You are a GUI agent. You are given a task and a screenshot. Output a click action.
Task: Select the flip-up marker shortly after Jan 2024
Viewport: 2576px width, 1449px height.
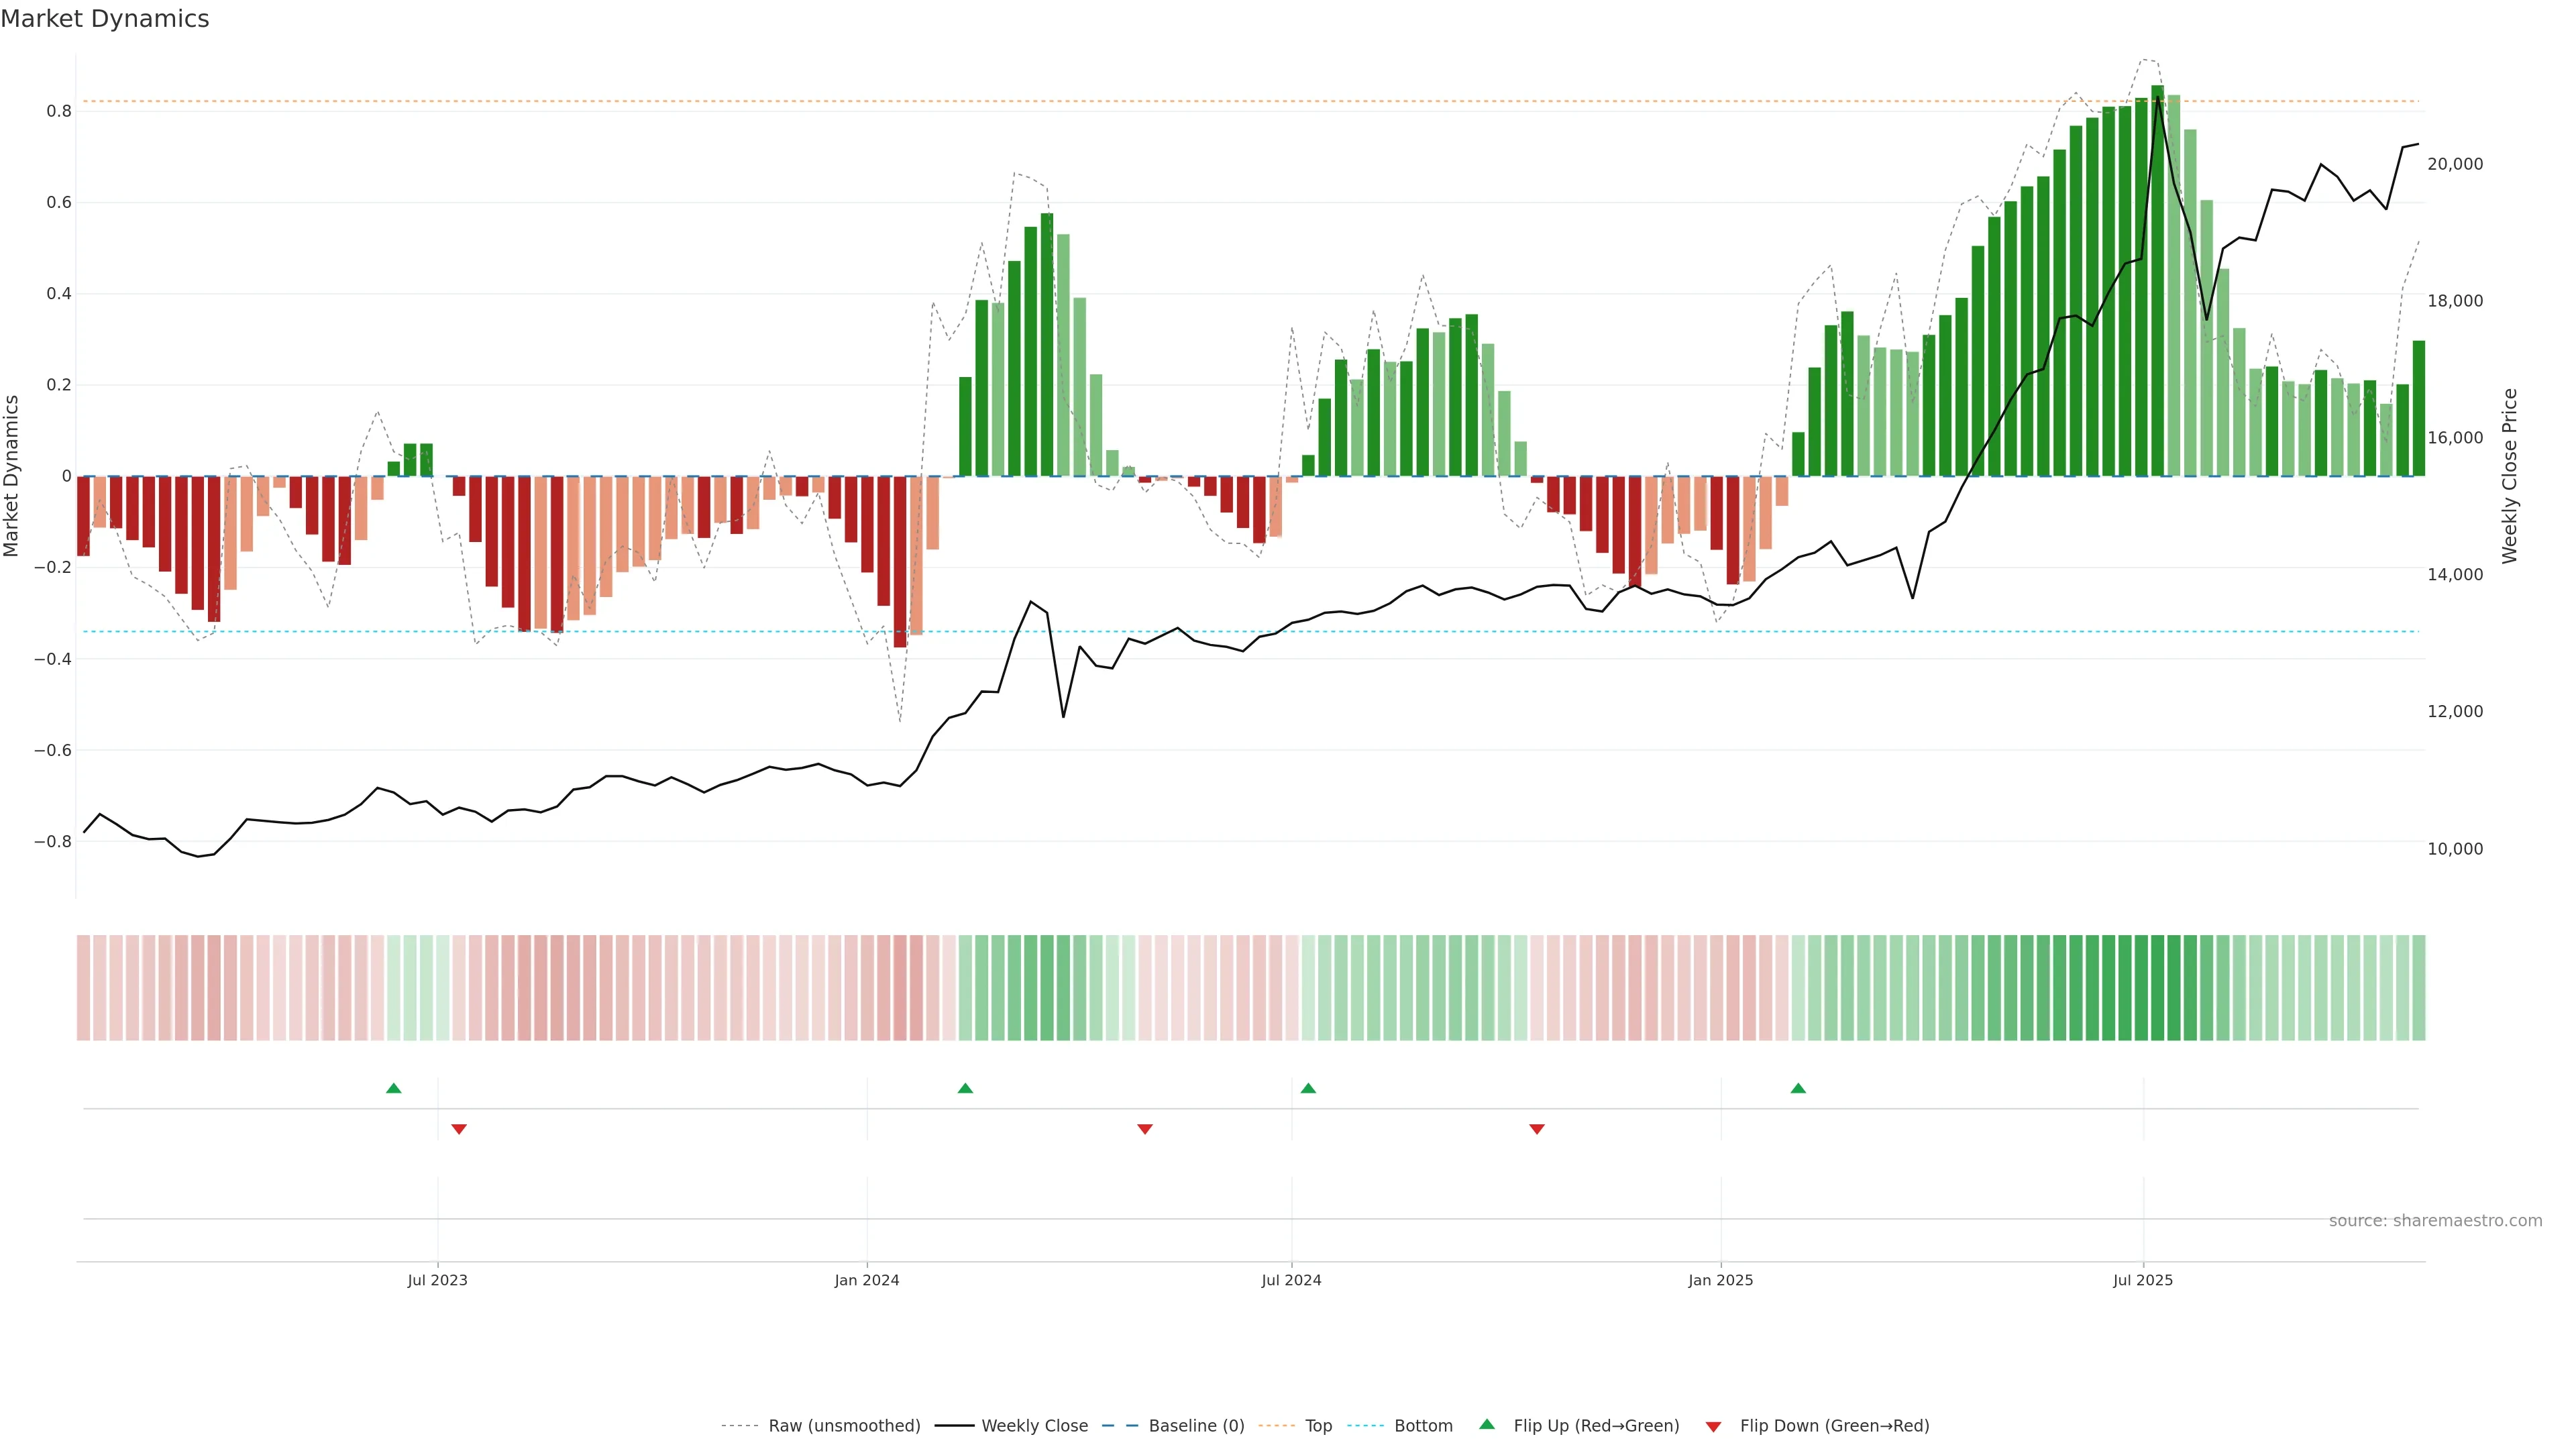click(965, 1088)
